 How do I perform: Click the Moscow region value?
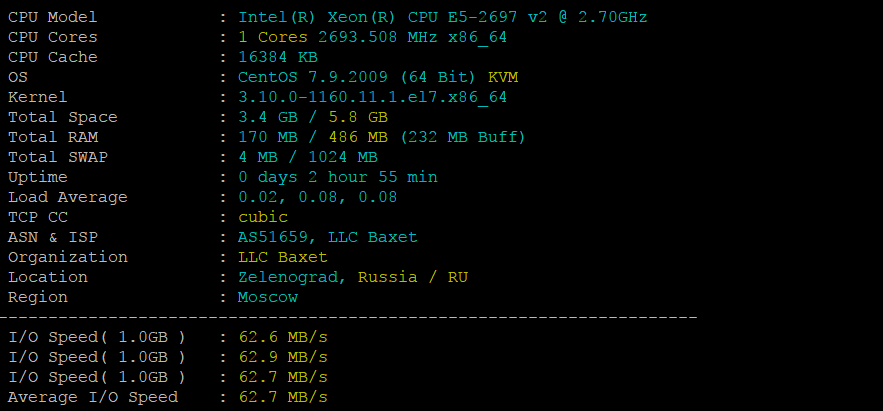click(x=267, y=297)
